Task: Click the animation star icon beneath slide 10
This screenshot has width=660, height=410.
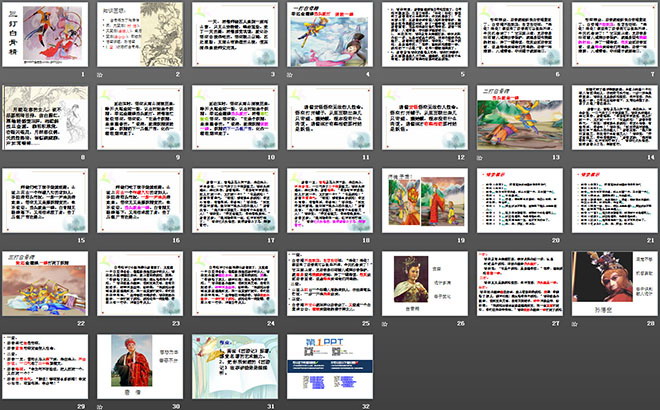Action: tap(196, 158)
